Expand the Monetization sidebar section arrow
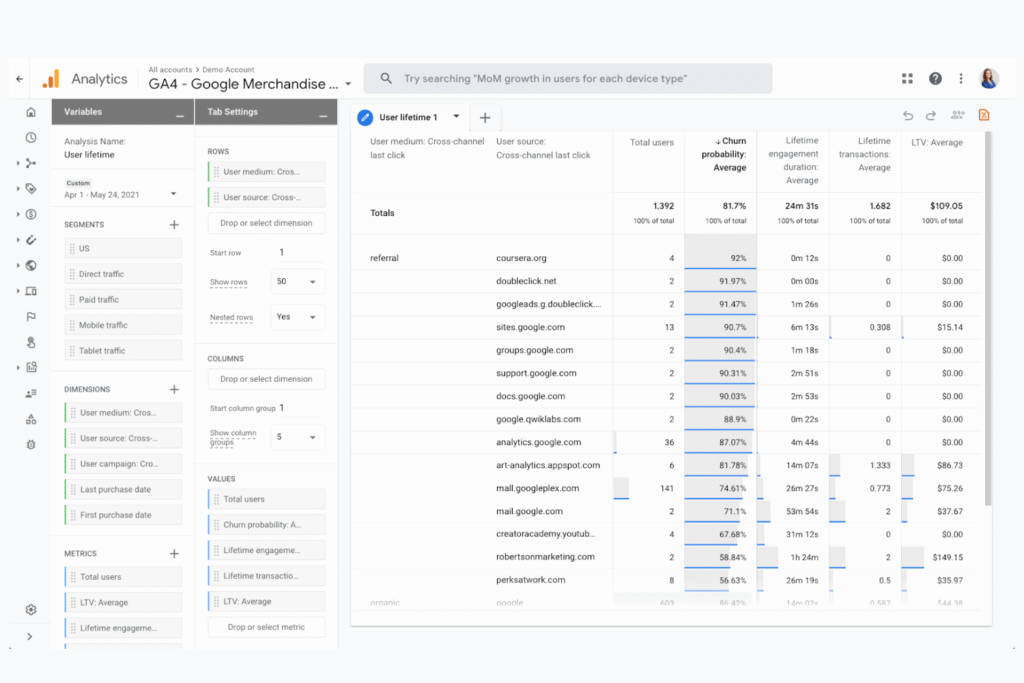Viewport: 1024px width, 683px height. point(18,214)
